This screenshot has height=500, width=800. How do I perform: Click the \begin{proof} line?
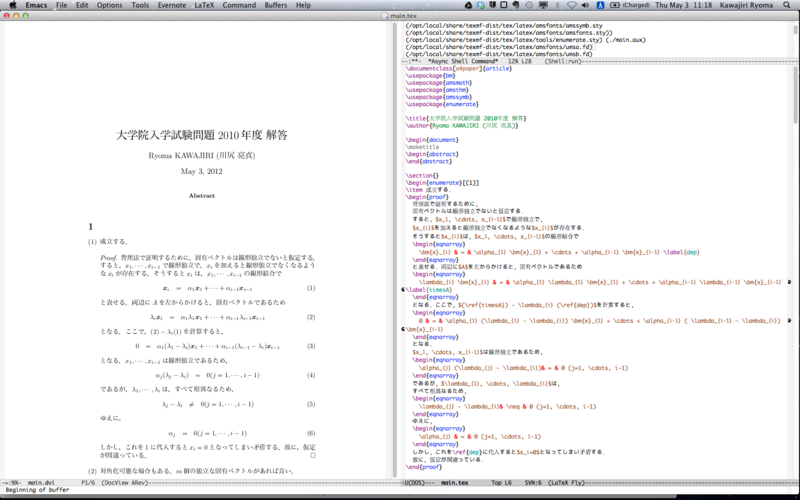pyautogui.click(x=428, y=197)
